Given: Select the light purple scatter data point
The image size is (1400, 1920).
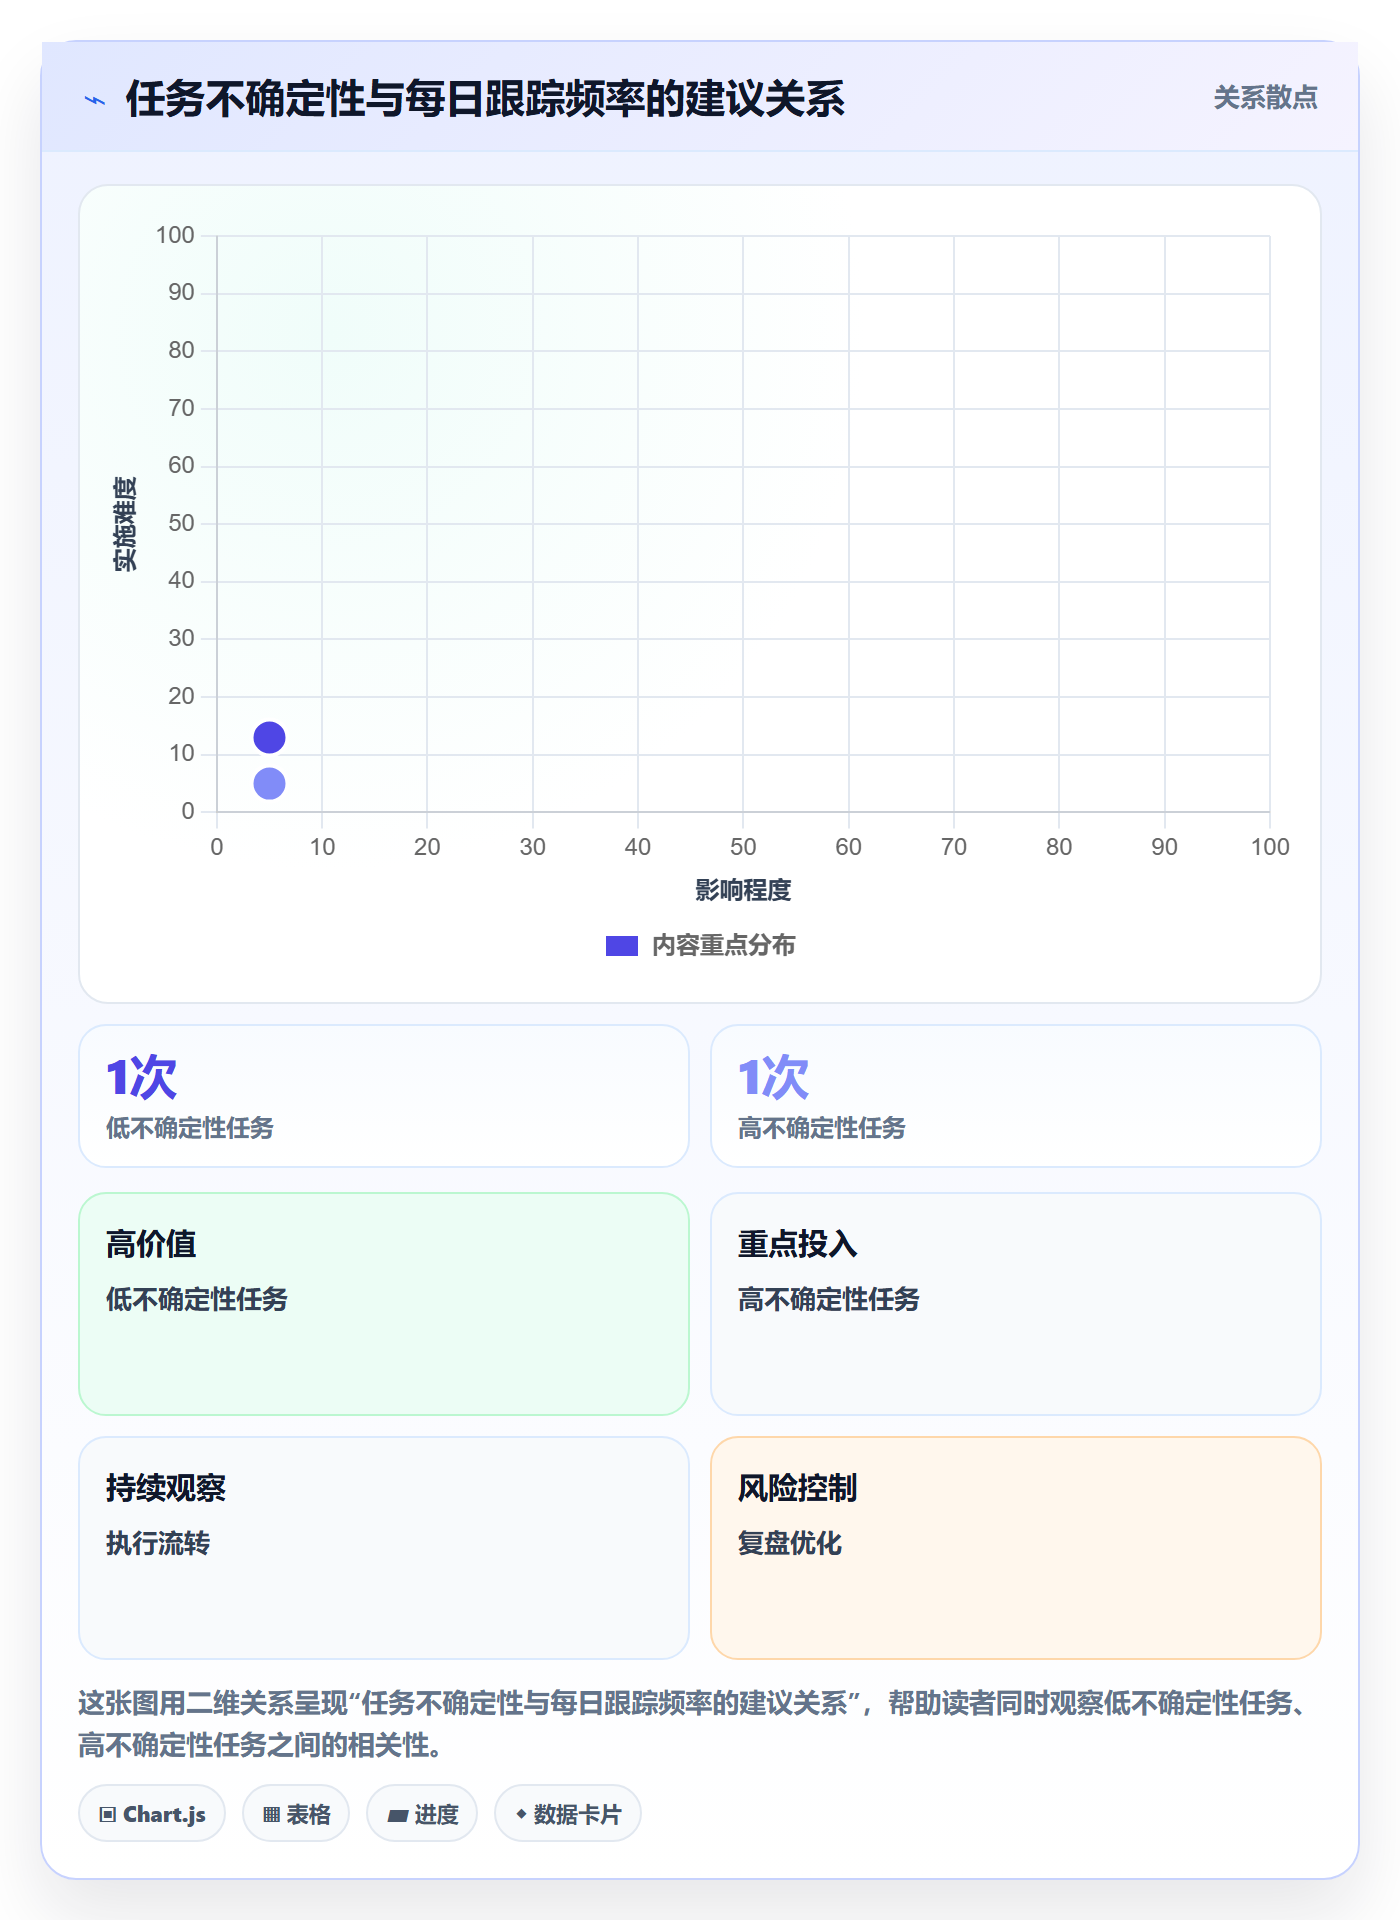Looking at the screenshot, I should 269,783.
